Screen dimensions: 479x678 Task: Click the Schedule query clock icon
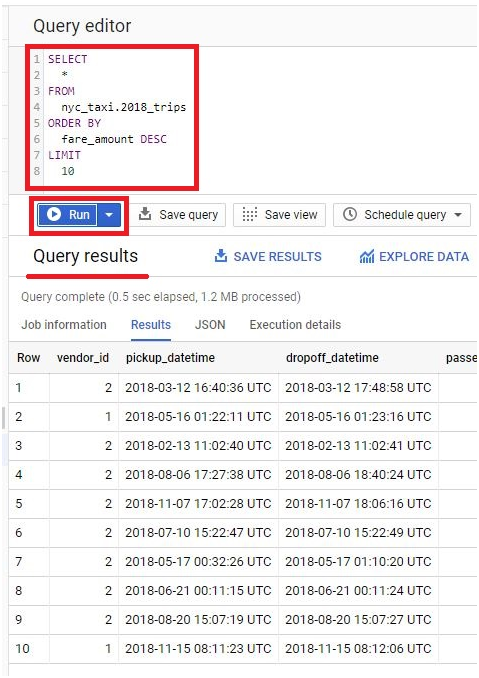click(349, 214)
